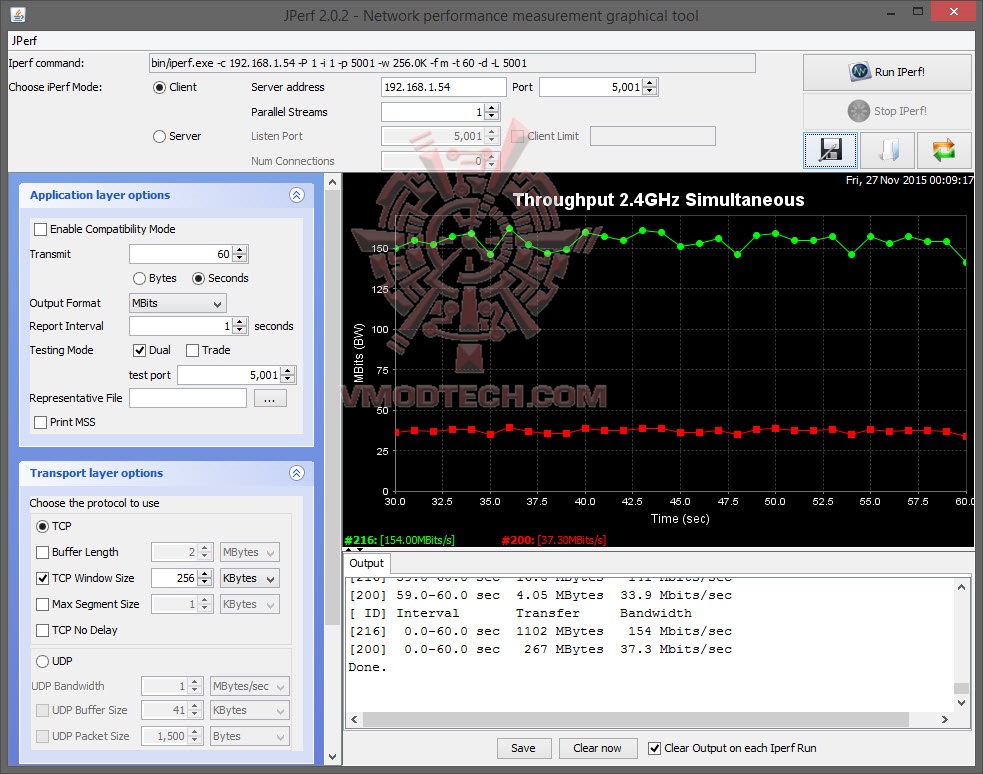This screenshot has height=774, width=983.
Task: Click the disabled Stop IPerf! button
Action: point(888,111)
